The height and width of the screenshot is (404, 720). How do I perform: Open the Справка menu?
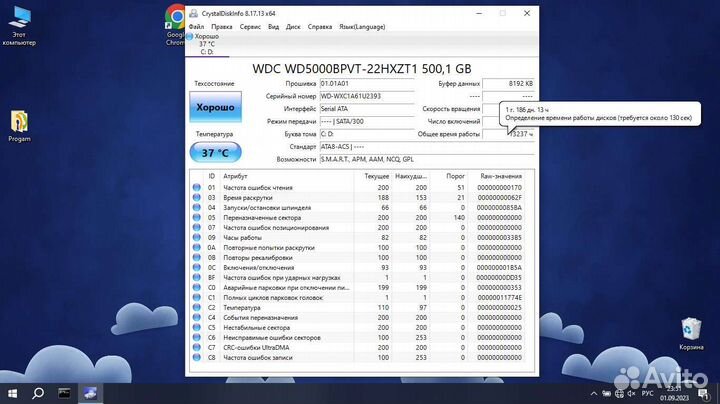(320, 27)
